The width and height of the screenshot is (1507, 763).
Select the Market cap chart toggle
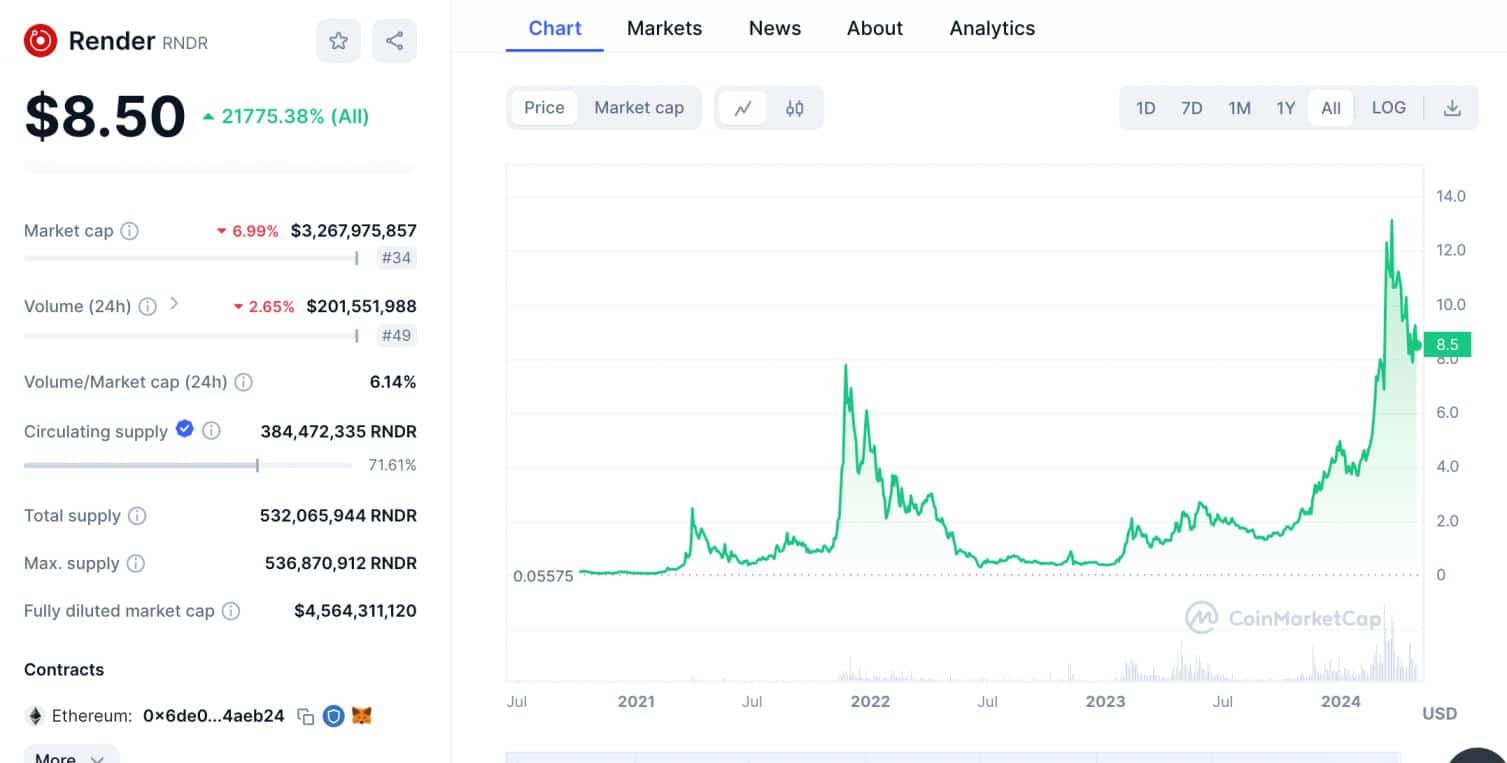click(639, 108)
